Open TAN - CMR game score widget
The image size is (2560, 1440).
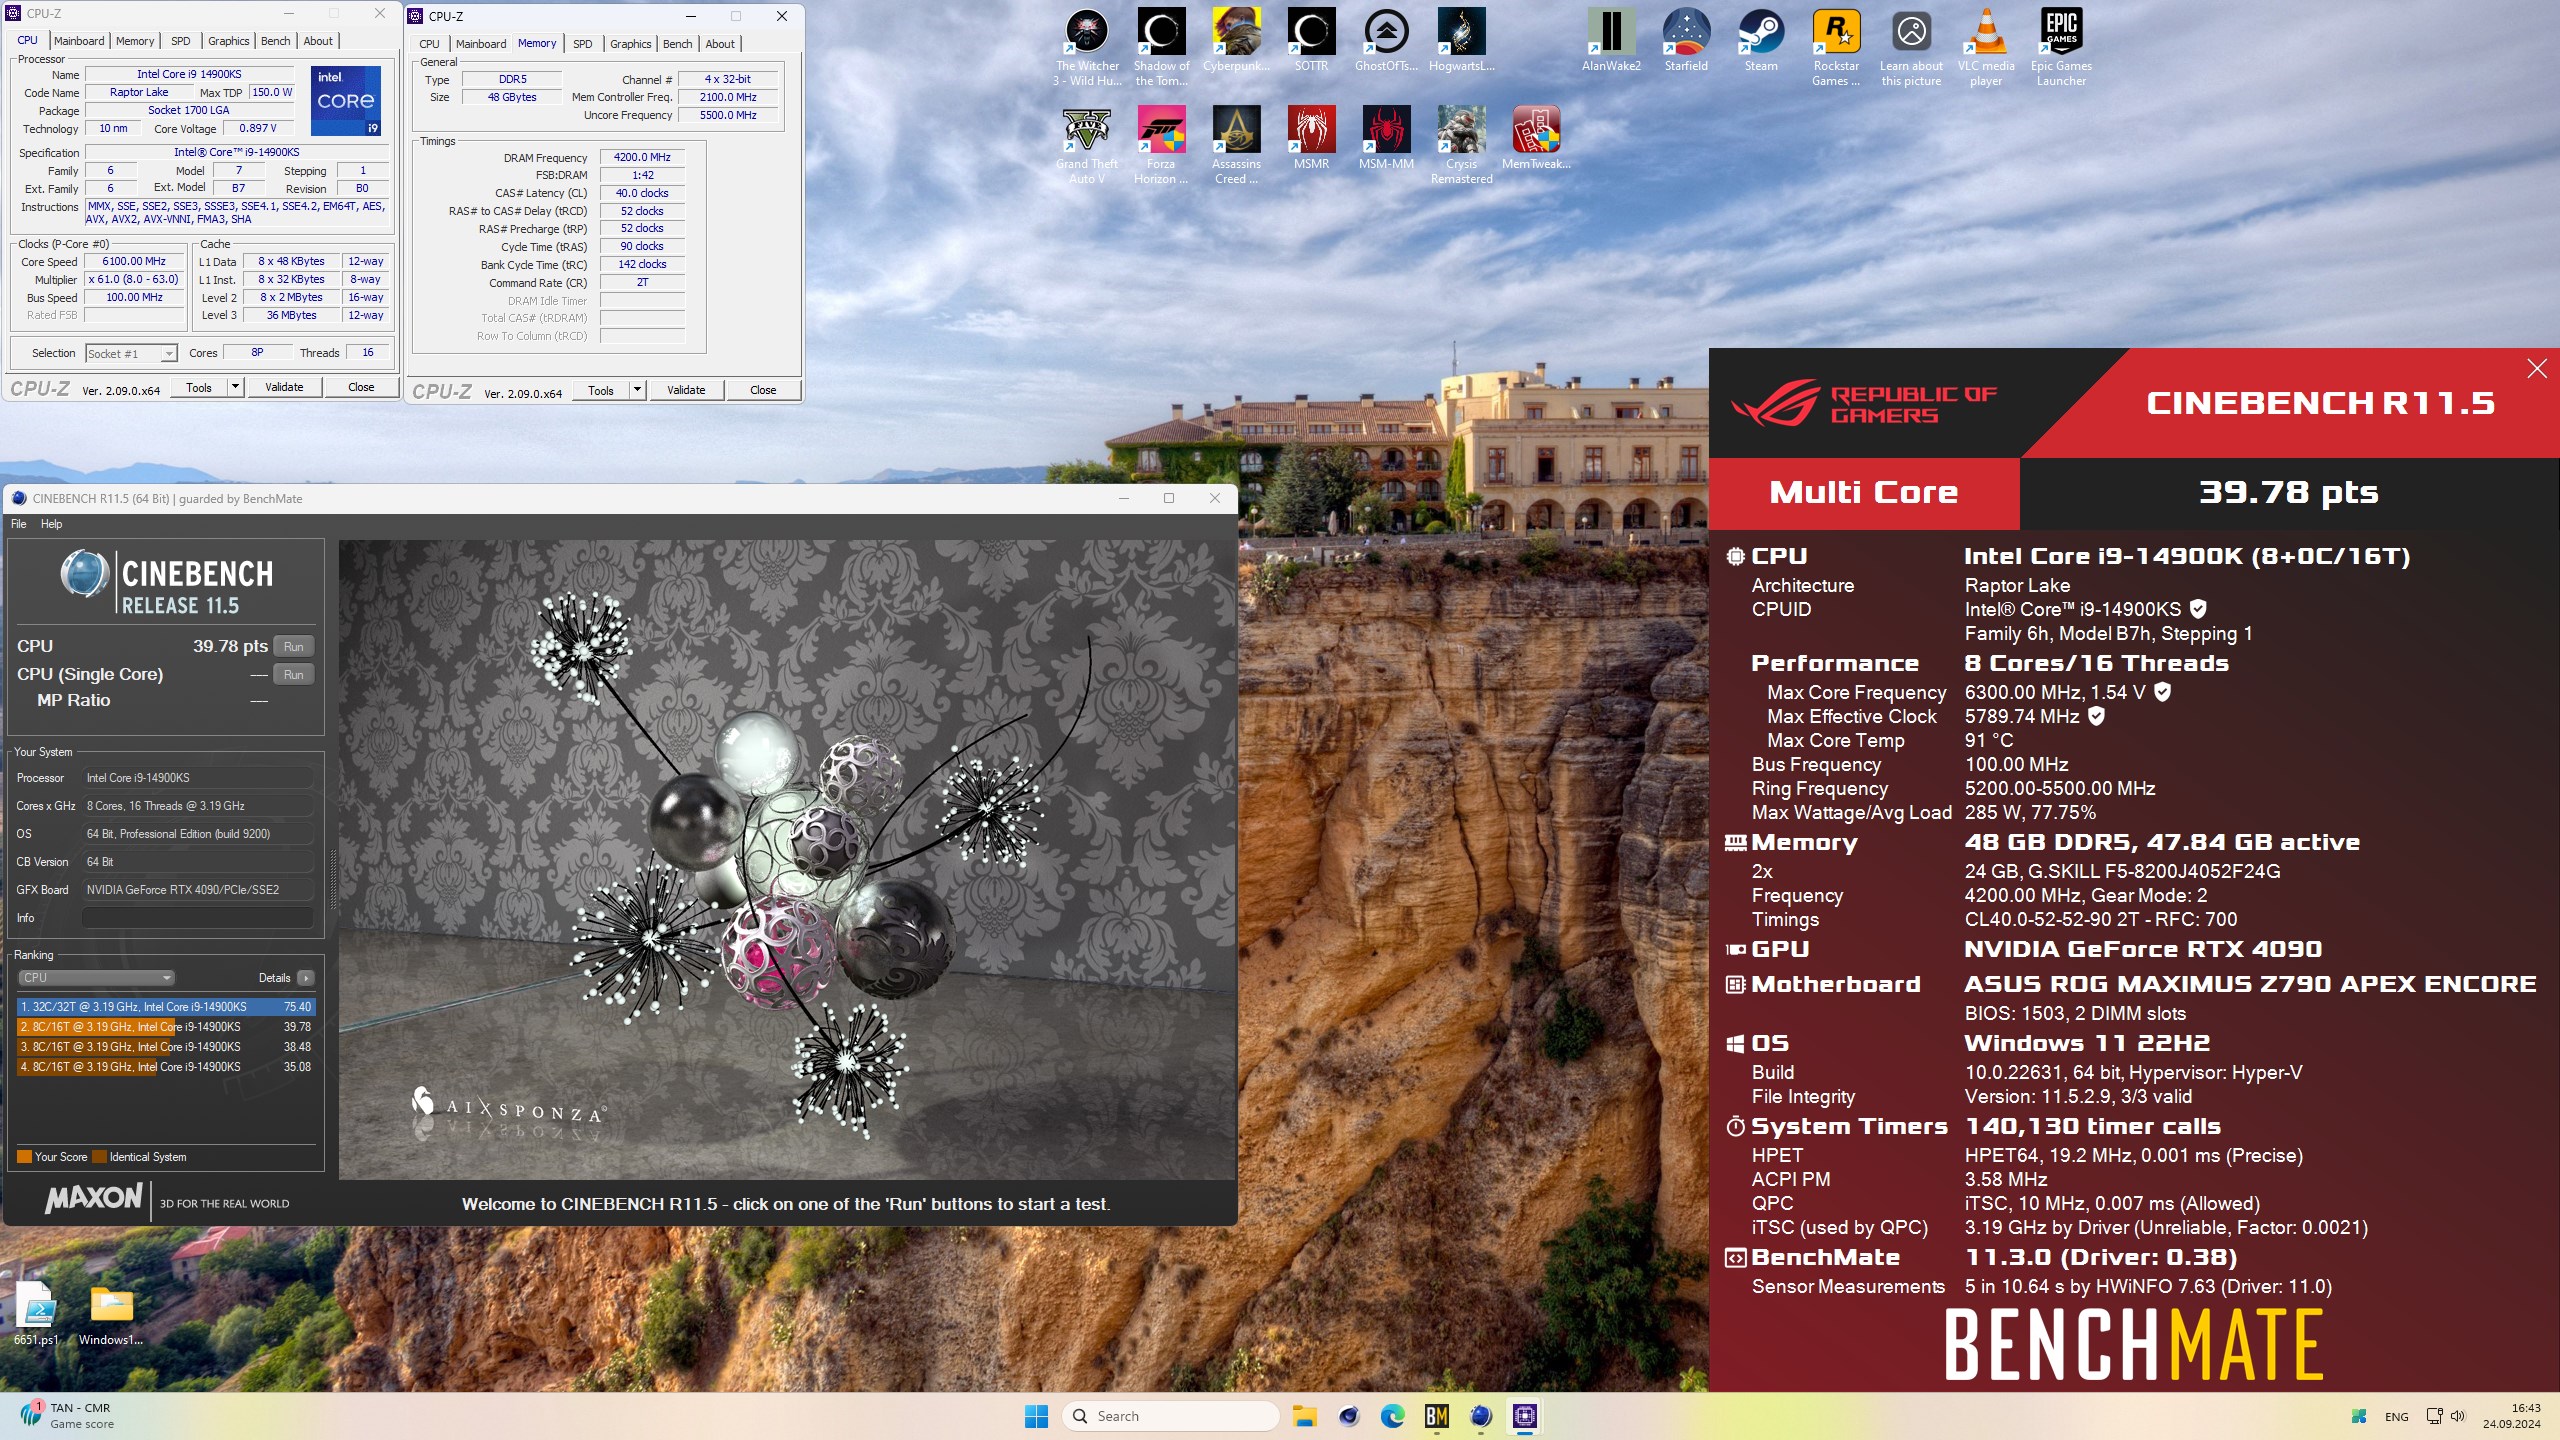tap(68, 1416)
